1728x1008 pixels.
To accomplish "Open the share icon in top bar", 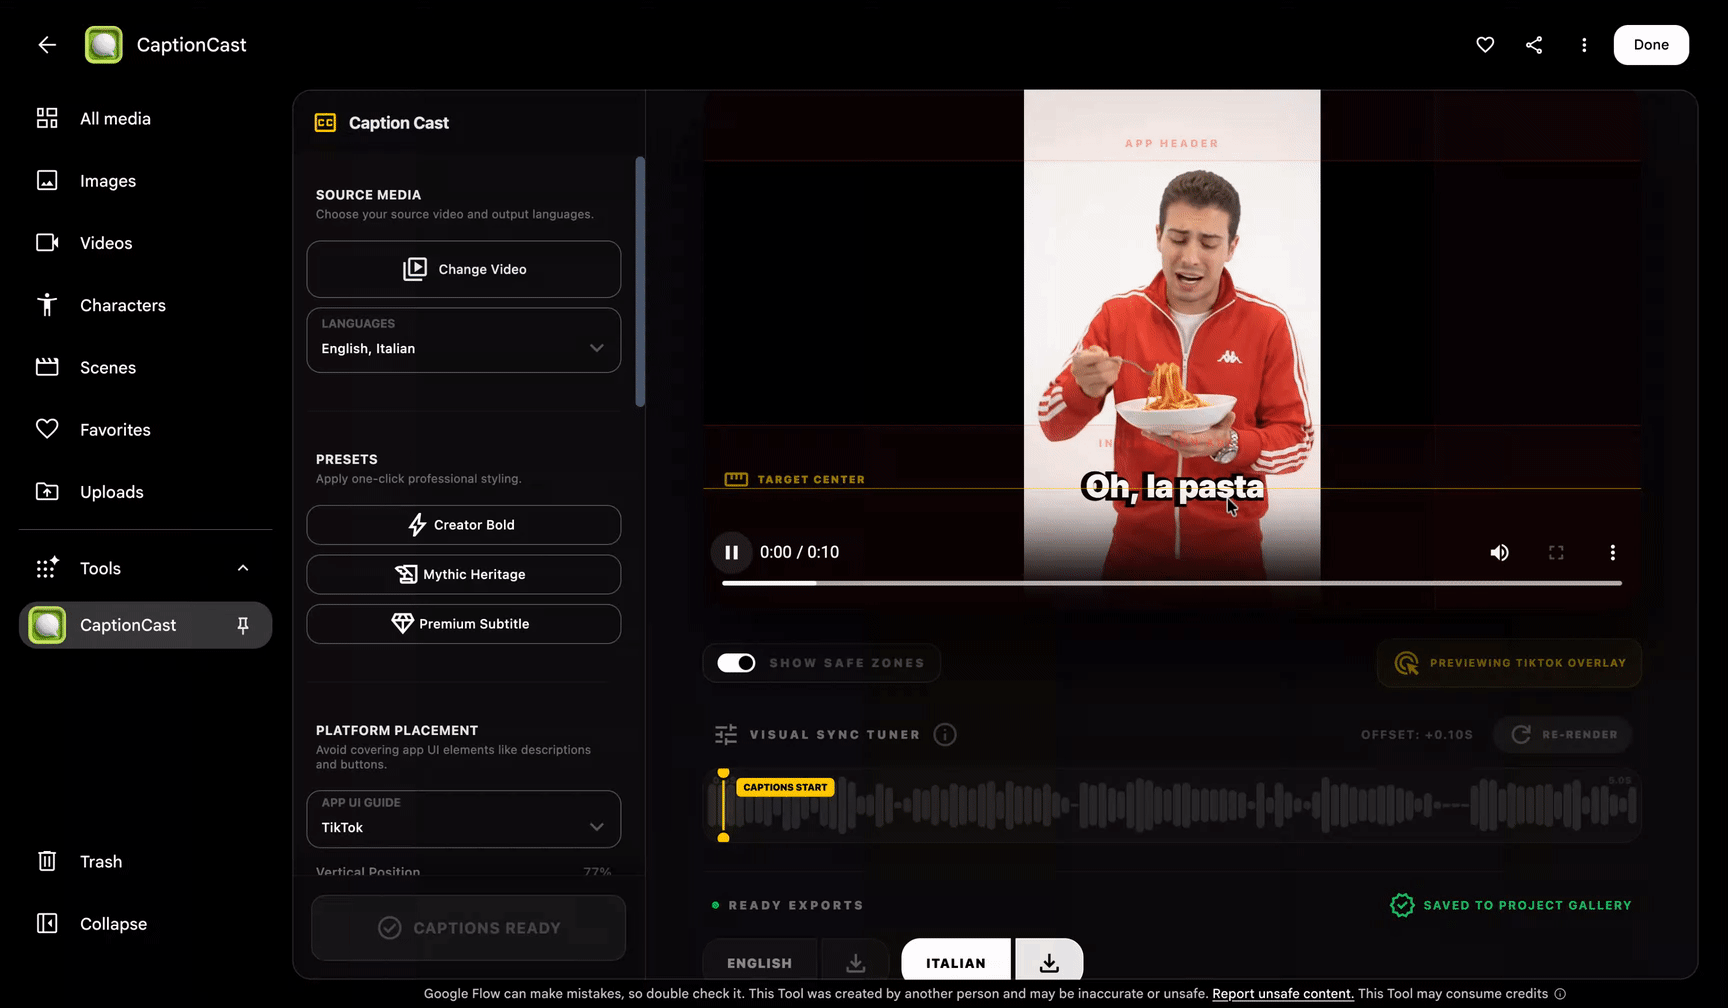I will (x=1534, y=45).
